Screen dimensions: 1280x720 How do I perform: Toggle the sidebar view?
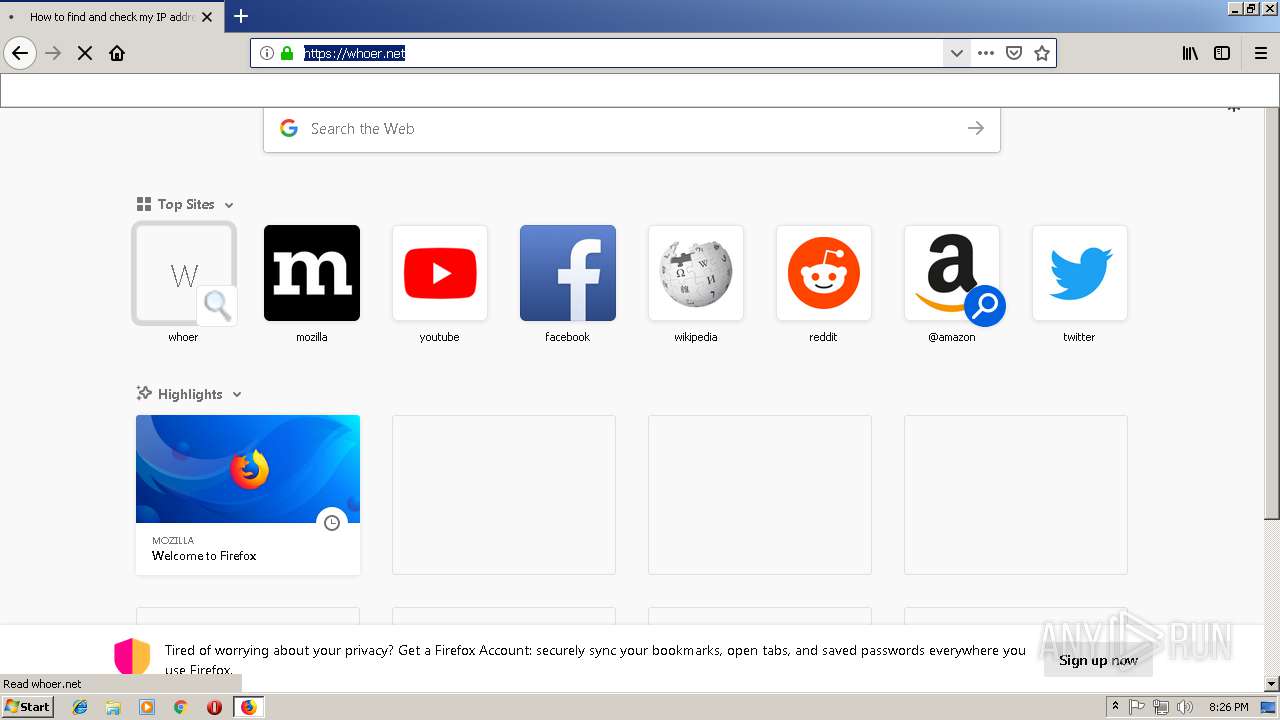(x=1222, y=53)
